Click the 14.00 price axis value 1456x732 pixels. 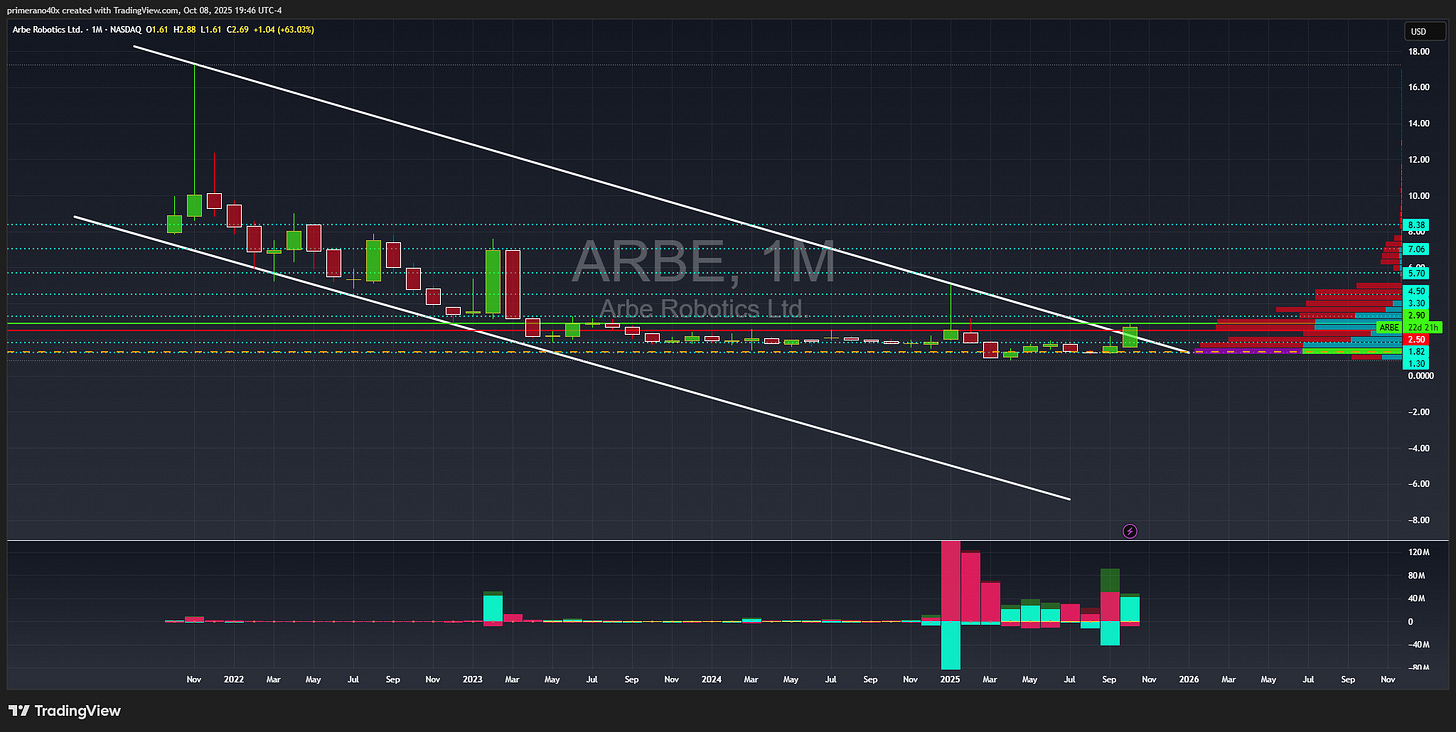pos(1417,123)
